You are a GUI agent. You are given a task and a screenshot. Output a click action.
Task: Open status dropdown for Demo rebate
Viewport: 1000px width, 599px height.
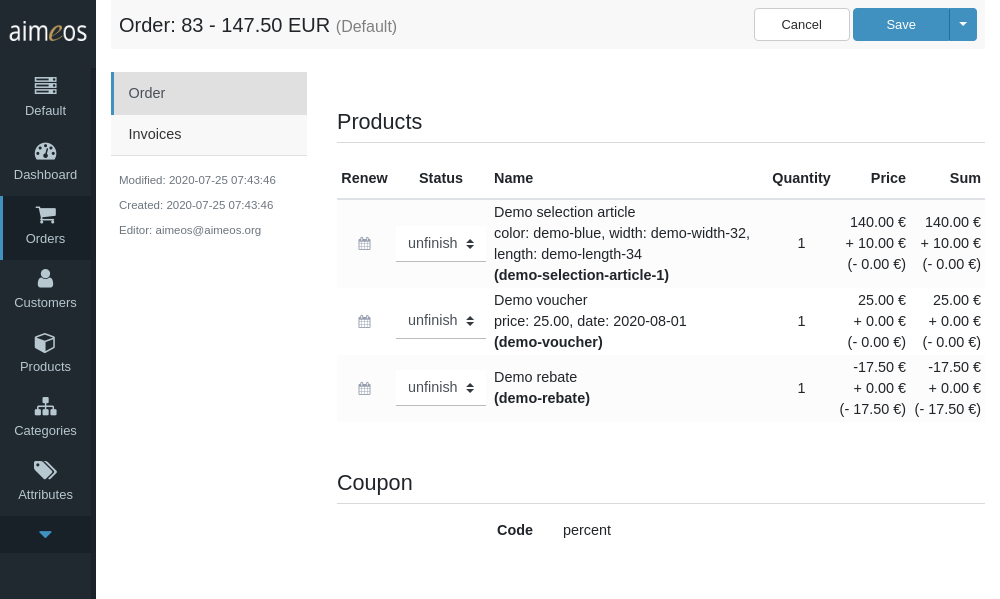pyautogui.click(x=441, y=388)
